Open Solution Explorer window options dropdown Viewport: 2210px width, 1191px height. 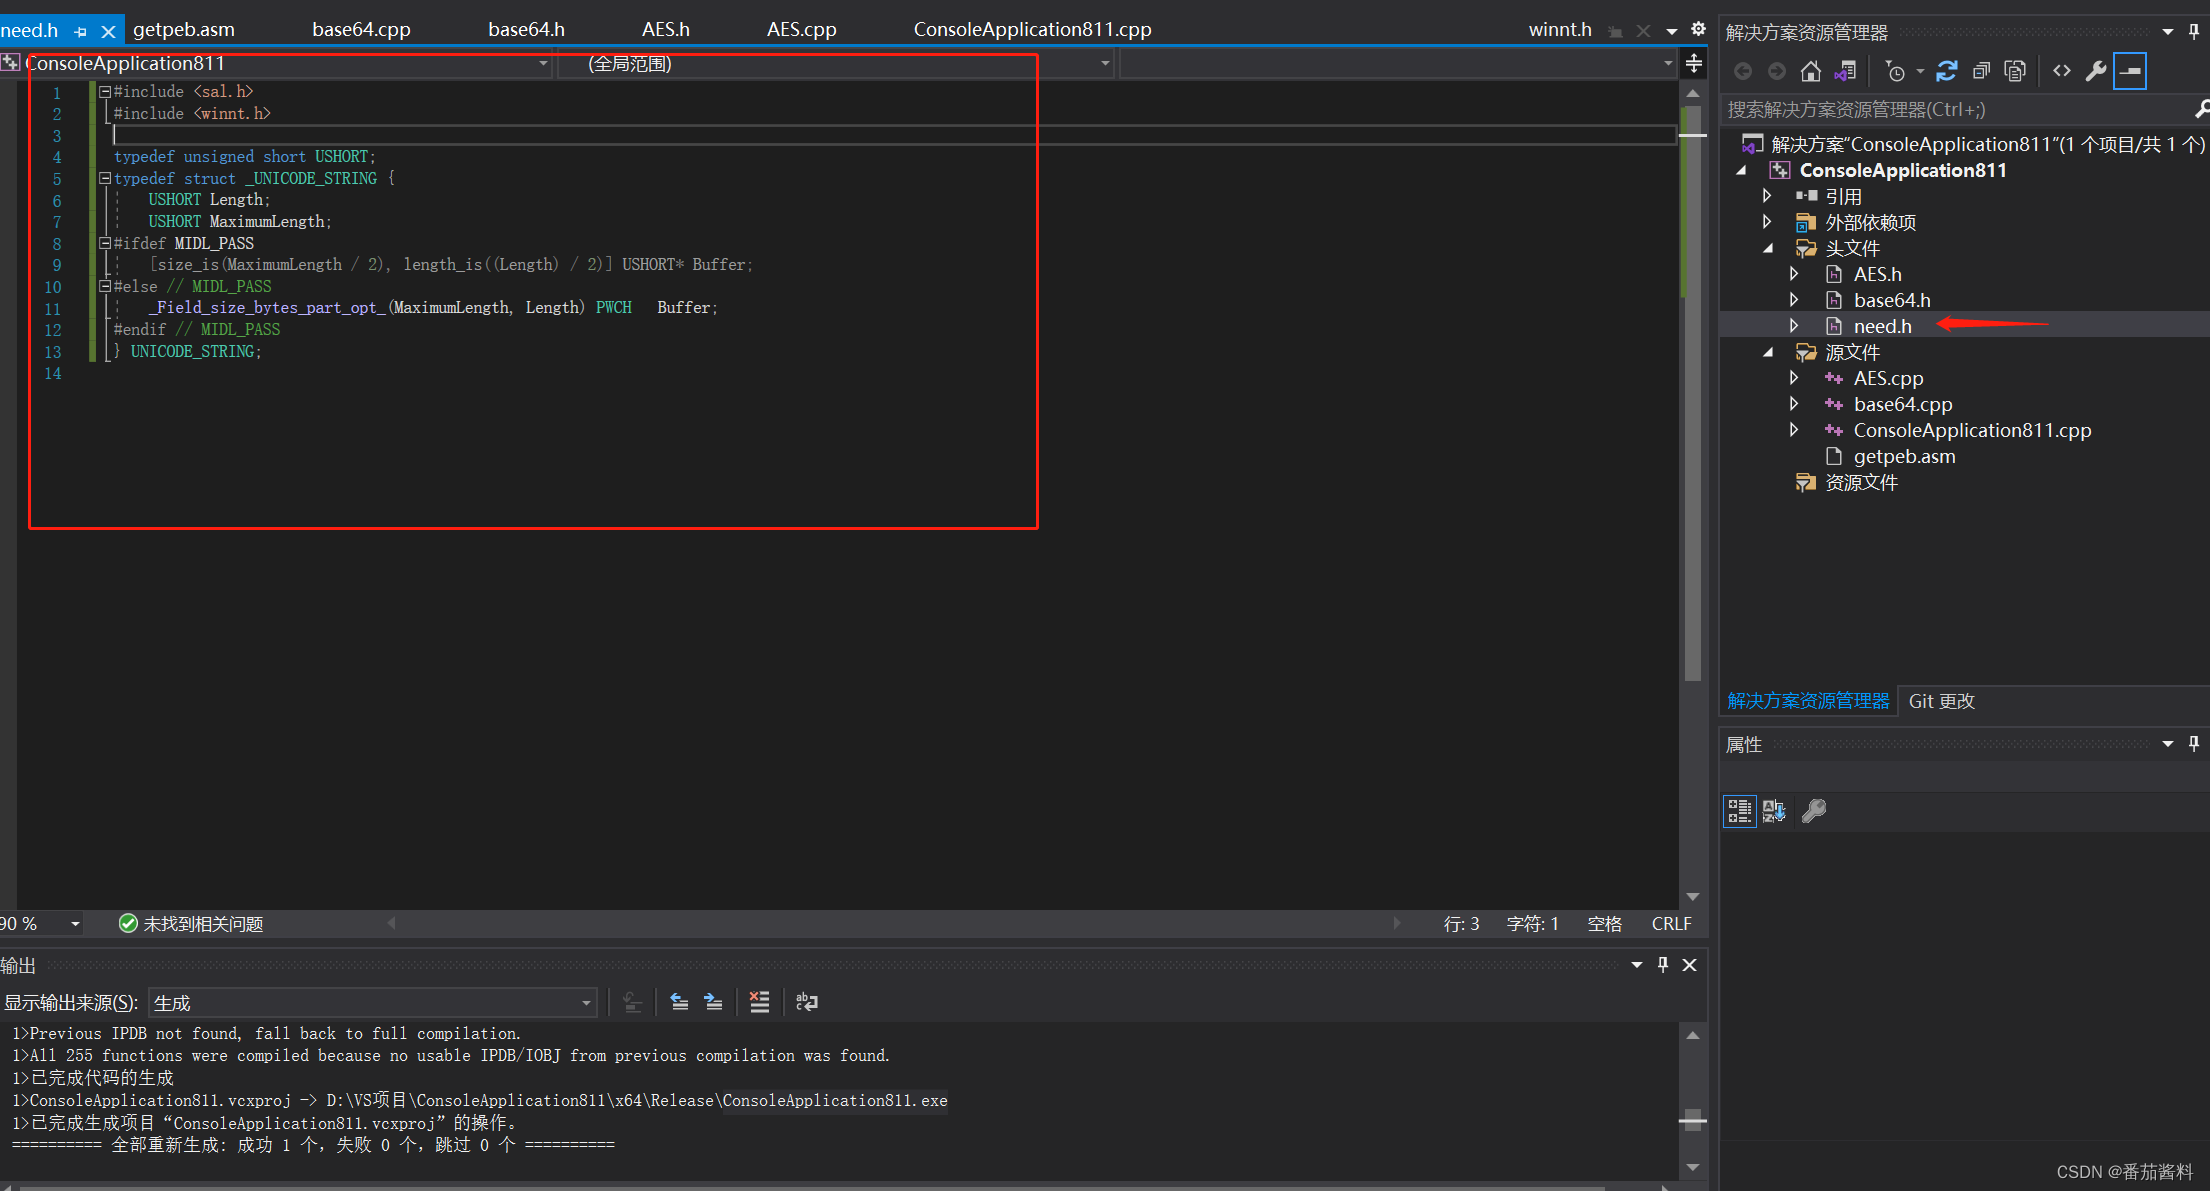(2168, 32)
